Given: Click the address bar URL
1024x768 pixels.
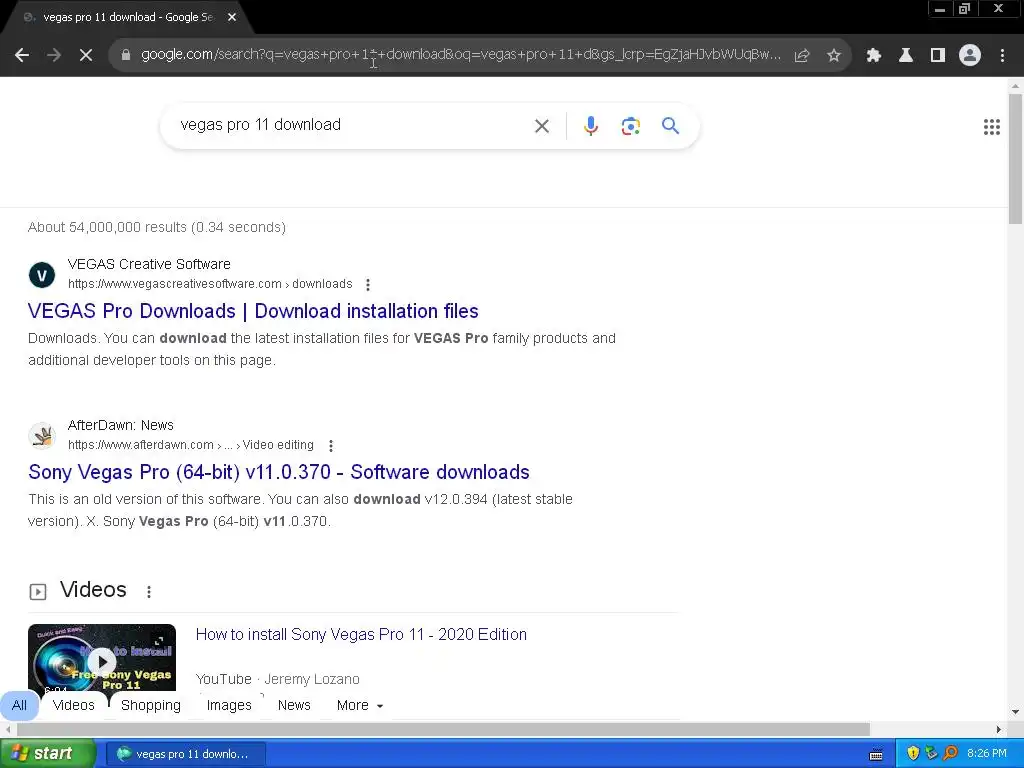Looking at the screenshot, I should 460,55.
